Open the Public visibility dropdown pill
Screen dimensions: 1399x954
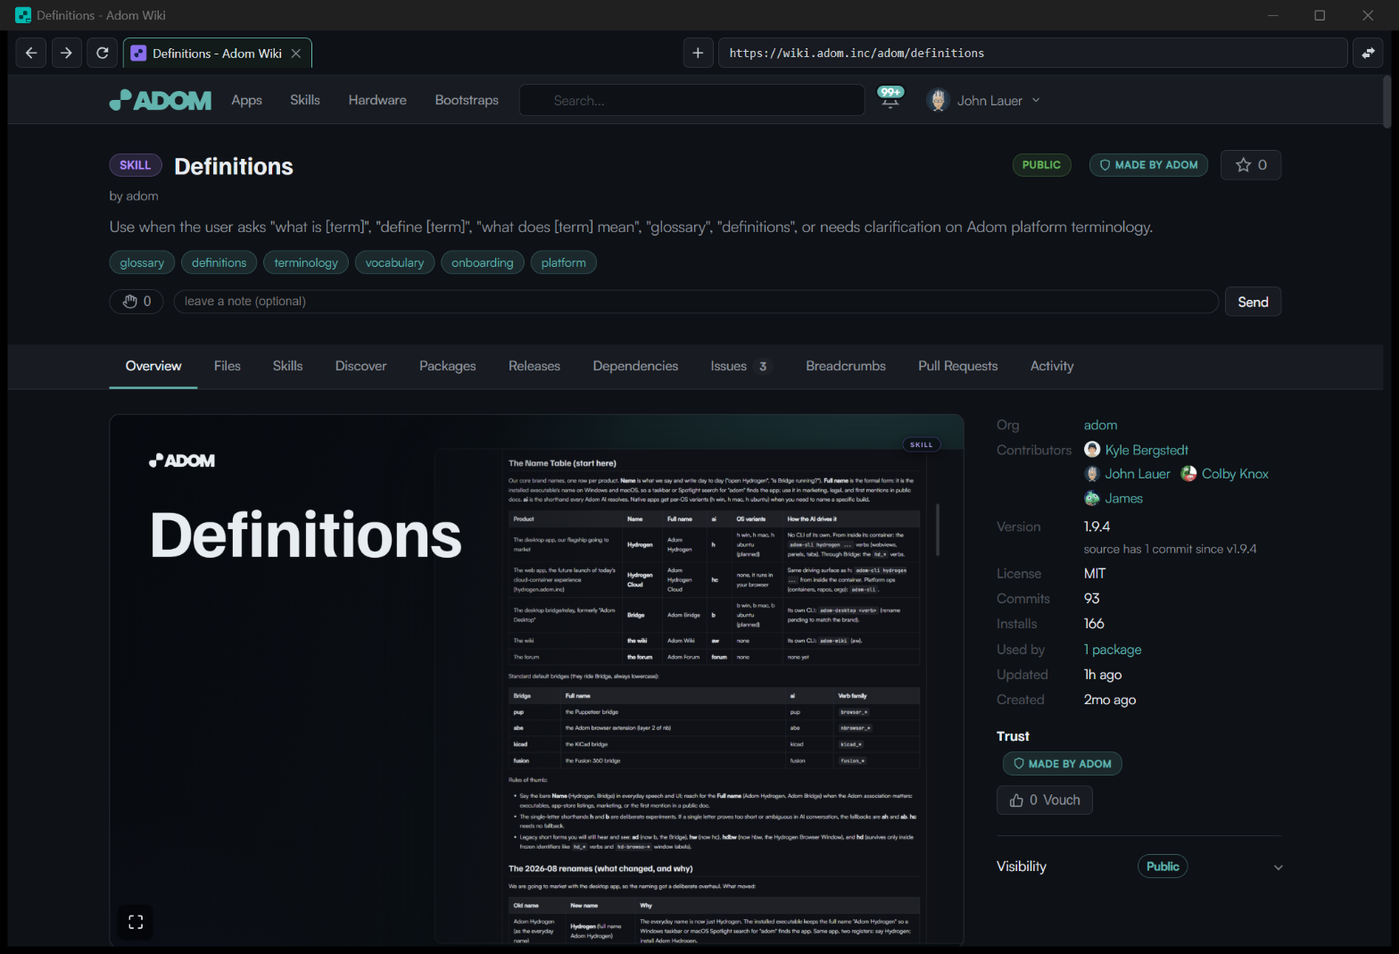point(1162,867)
